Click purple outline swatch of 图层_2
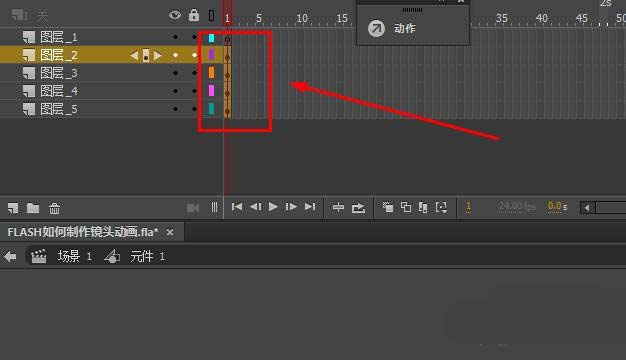The height and width of the screenshot is (360, 626). tap(212, 55)
